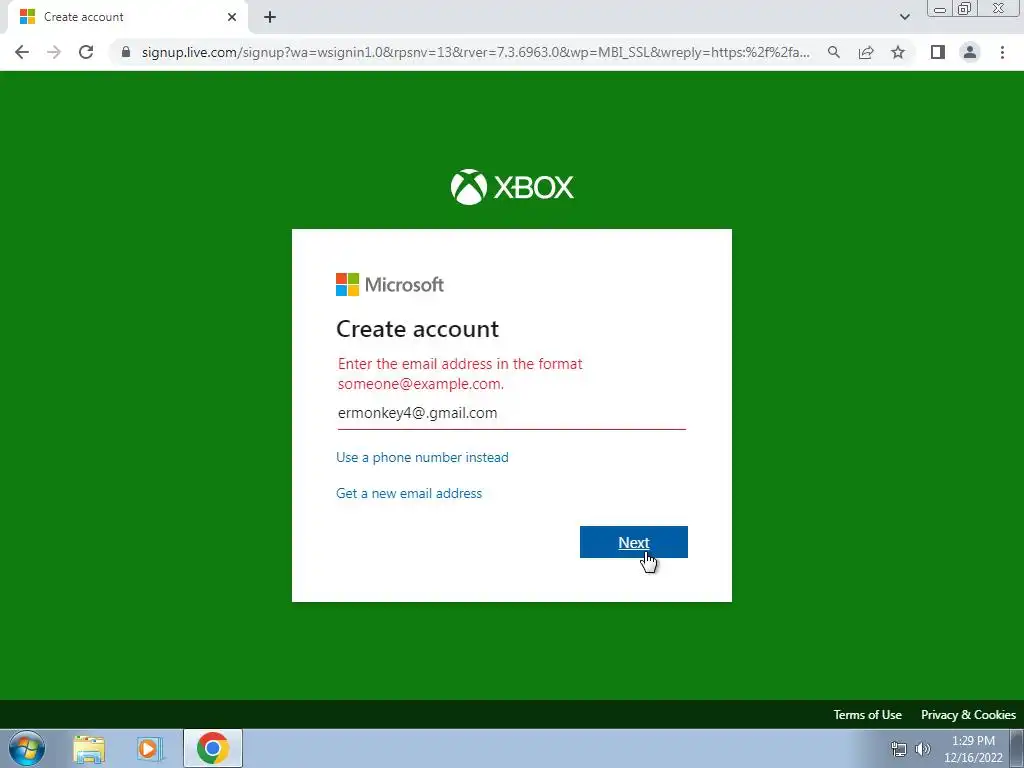Click the red email format error message
This screenshot has width=1024, height=768.
tap(460, 374)
